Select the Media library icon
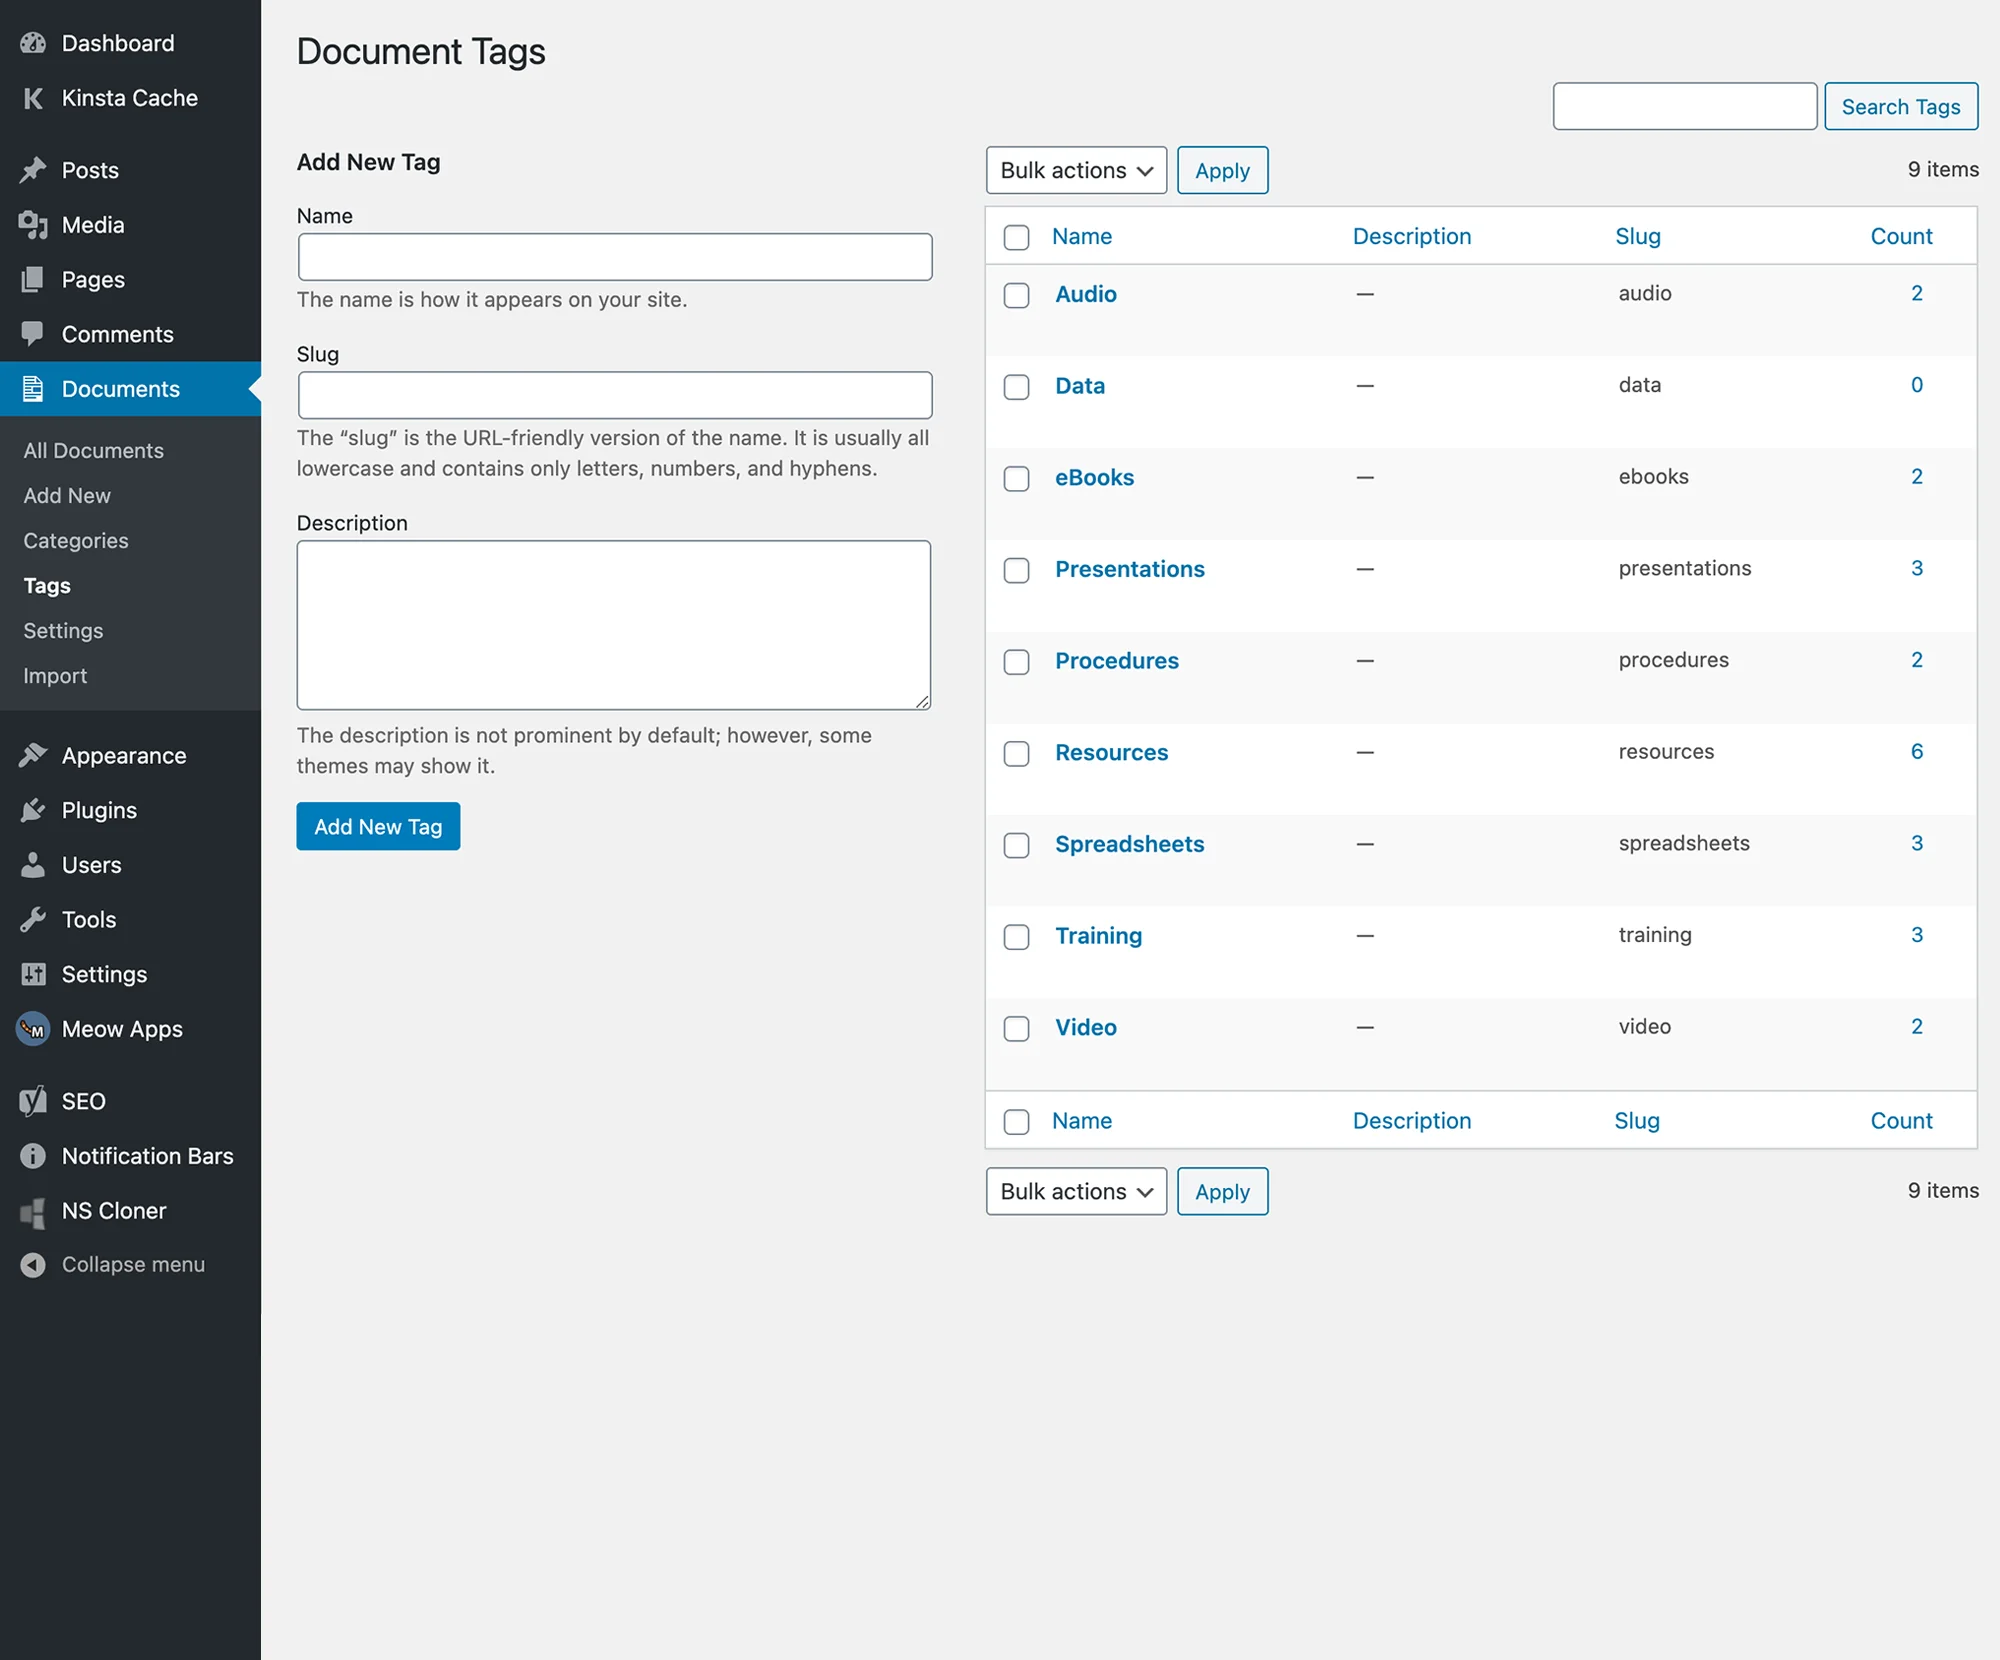2000x1660 pixels. (33, 224)
